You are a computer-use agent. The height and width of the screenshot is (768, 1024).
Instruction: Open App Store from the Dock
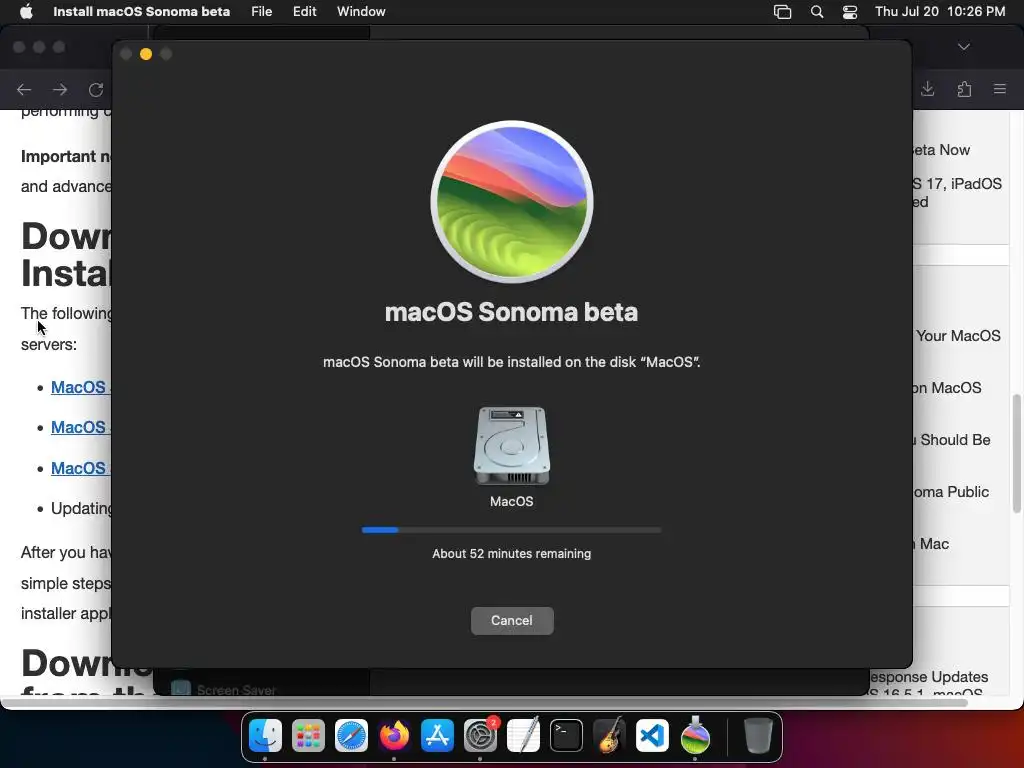pos(438,736)
